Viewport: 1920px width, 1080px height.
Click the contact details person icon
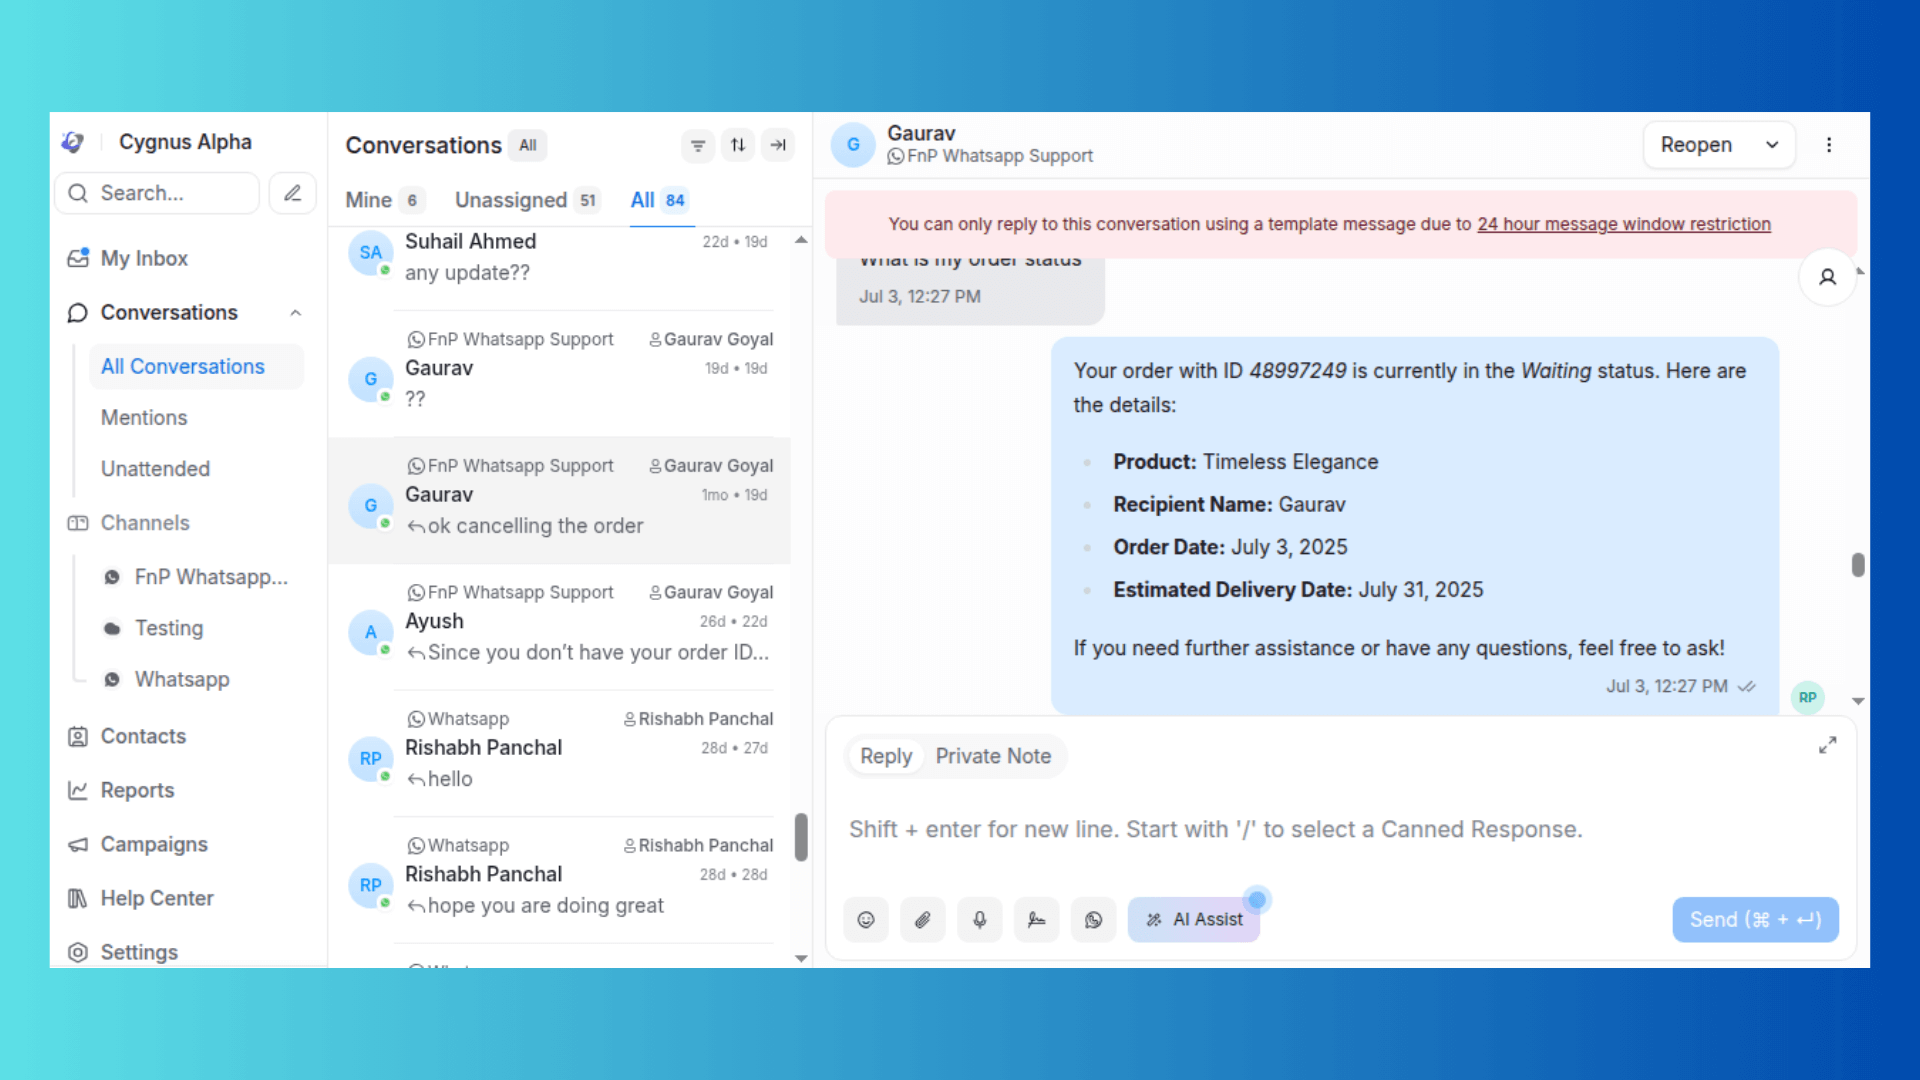[x=1827, y=277]
